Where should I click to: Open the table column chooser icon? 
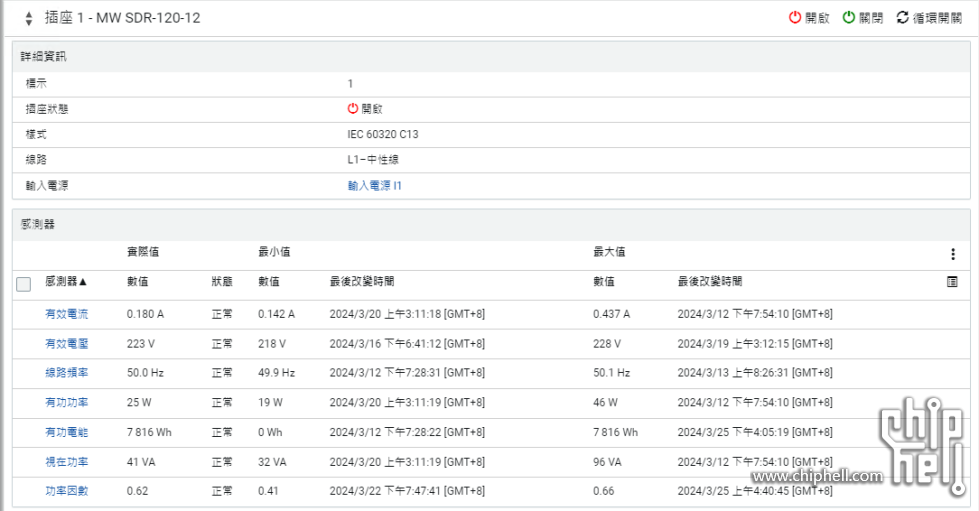tap(952, 282)
